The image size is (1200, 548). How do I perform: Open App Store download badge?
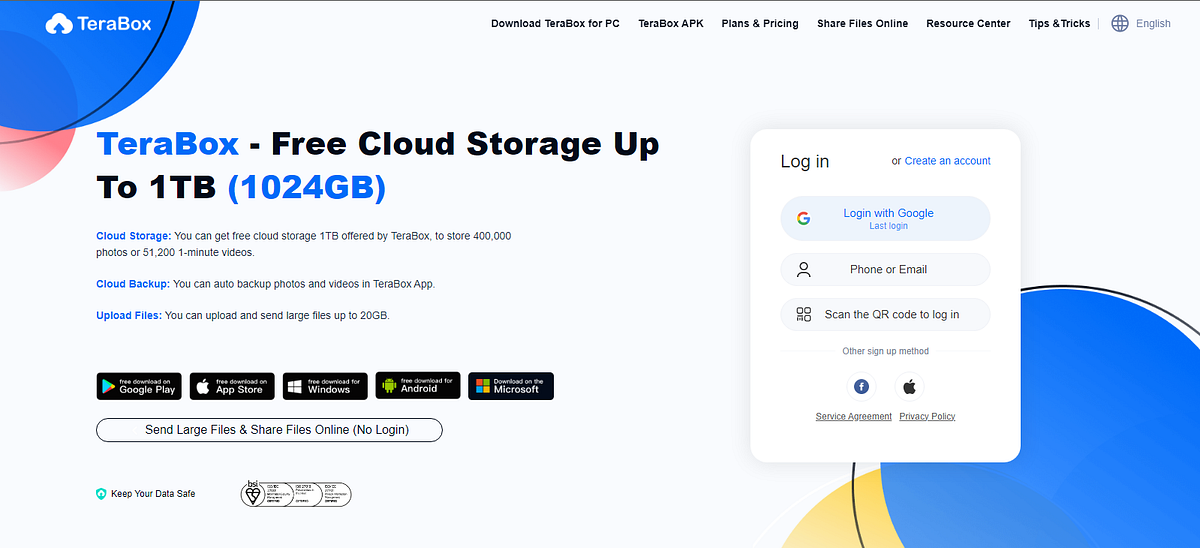click(231, 386)
